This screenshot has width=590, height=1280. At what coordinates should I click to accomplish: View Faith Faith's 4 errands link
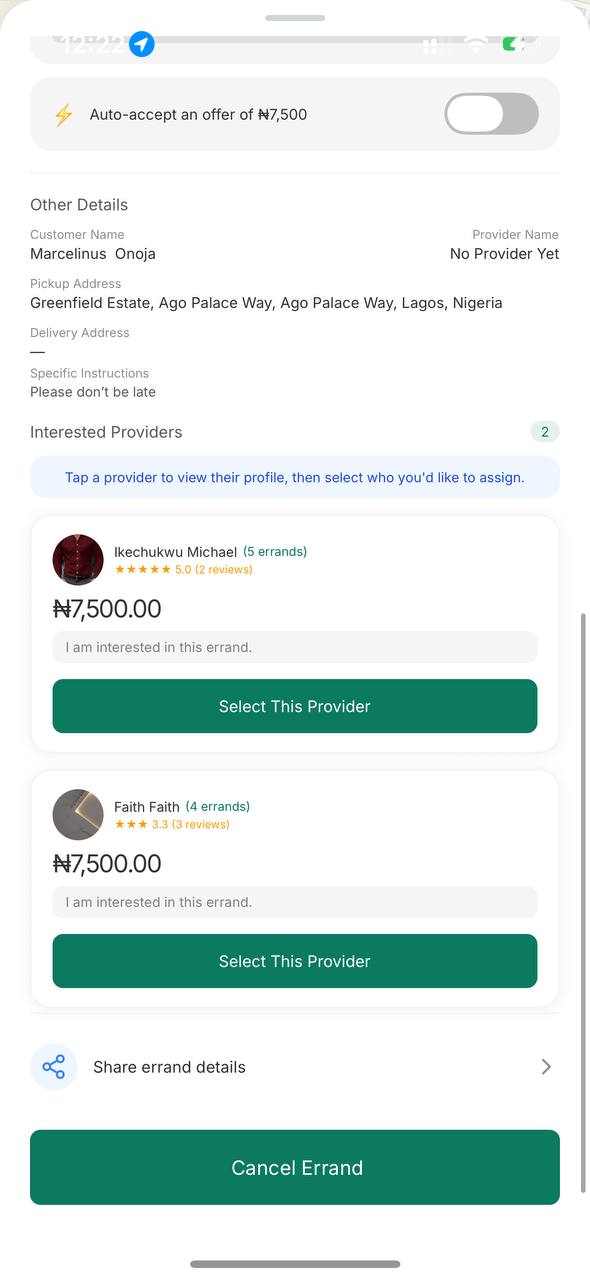218,806
